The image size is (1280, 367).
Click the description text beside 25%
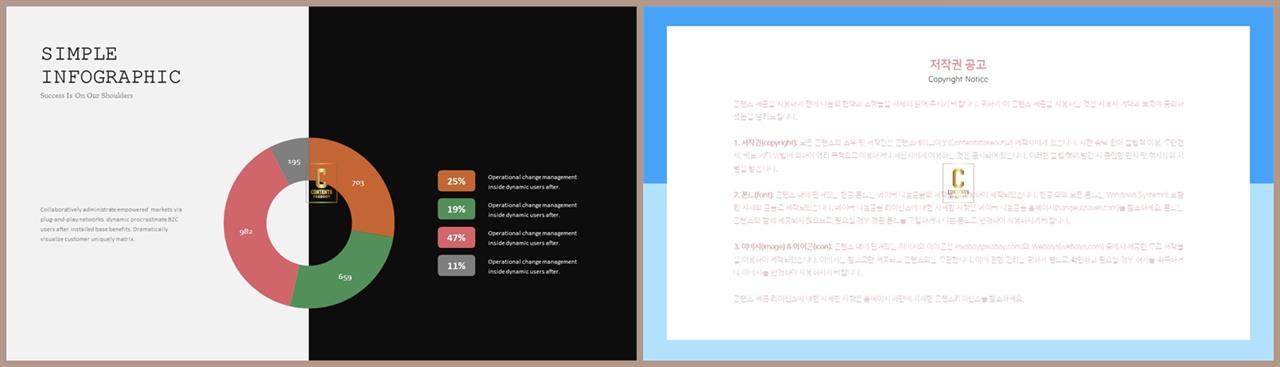[x=532, y=181]
